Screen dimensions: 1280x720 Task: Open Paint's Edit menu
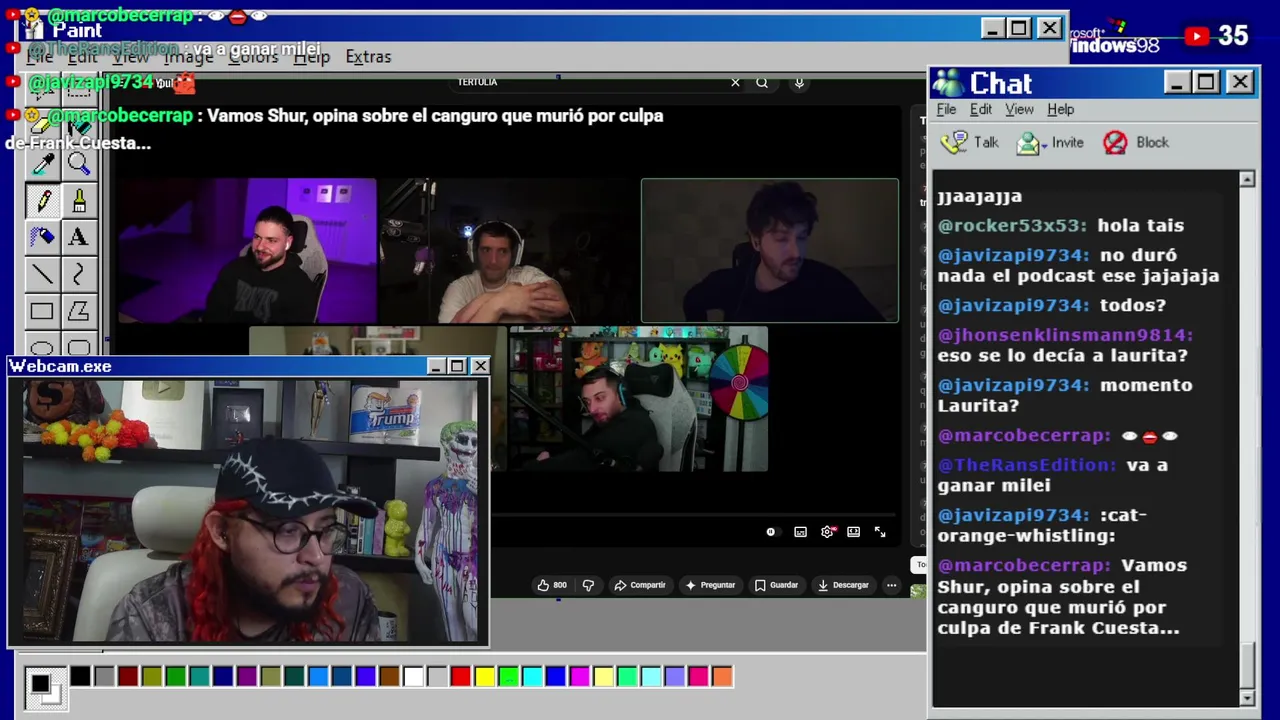click(82, 57)
